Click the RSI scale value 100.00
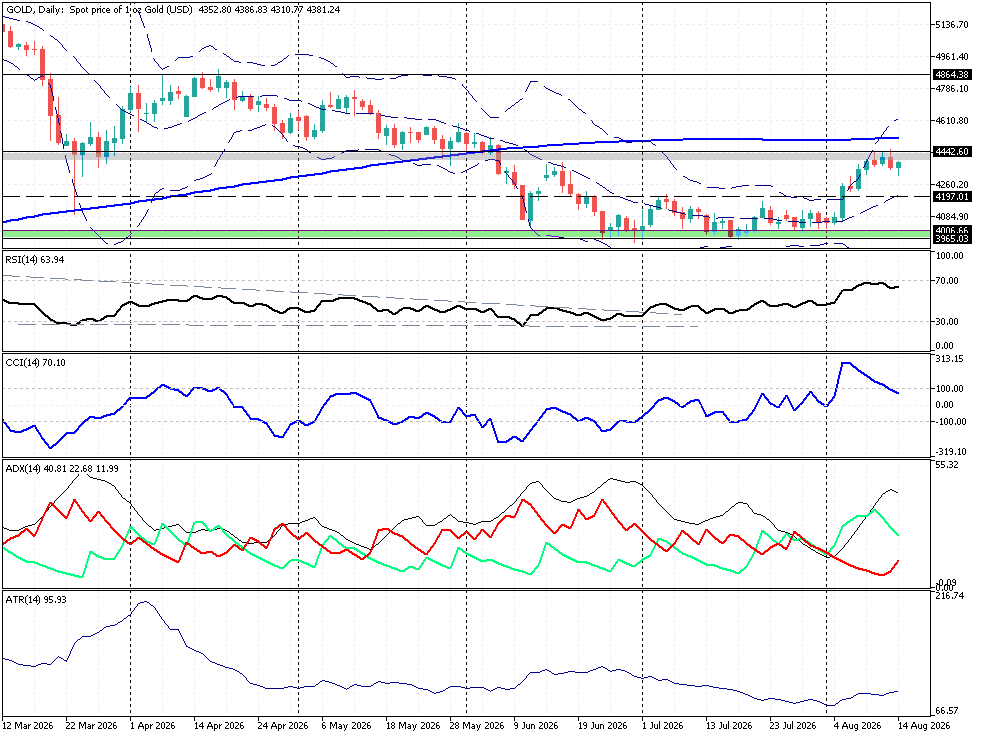 click(x=949, y=256)
